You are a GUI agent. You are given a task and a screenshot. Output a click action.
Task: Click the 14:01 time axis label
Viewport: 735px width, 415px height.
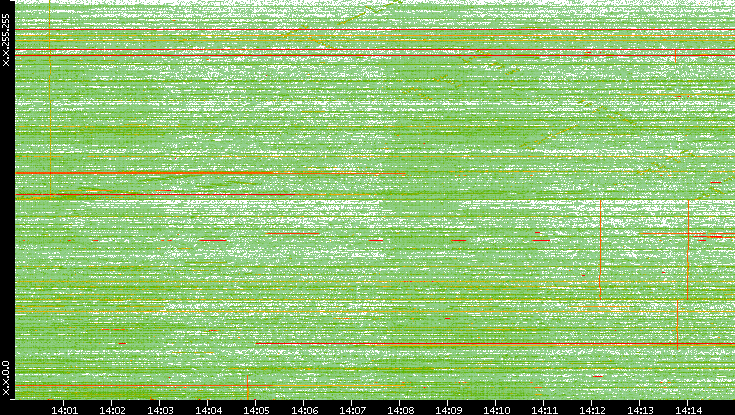tap(64, 410)
